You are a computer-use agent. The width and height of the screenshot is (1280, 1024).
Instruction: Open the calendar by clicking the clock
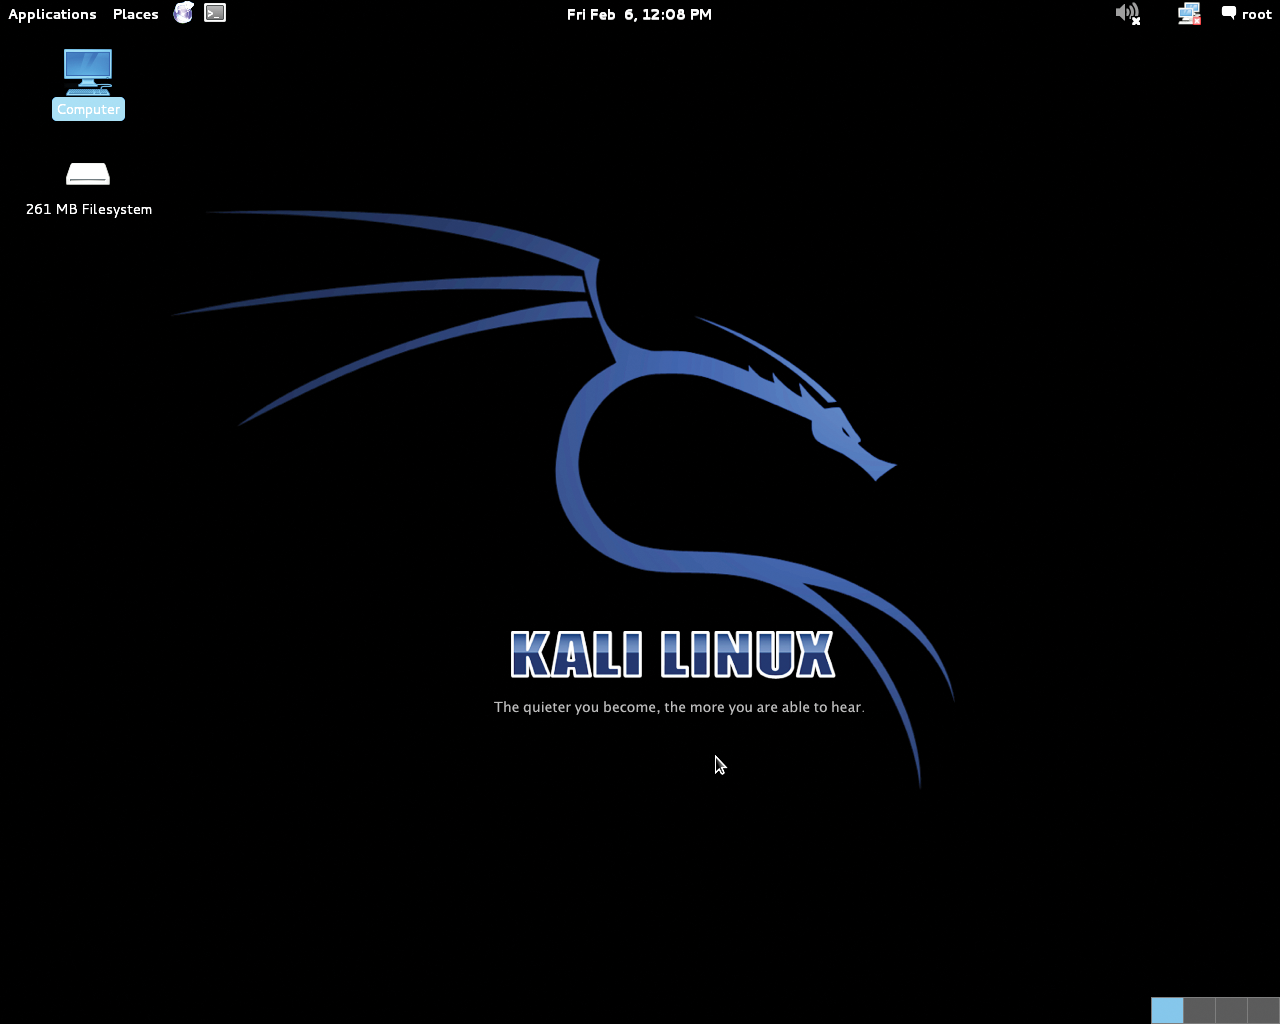639,13
